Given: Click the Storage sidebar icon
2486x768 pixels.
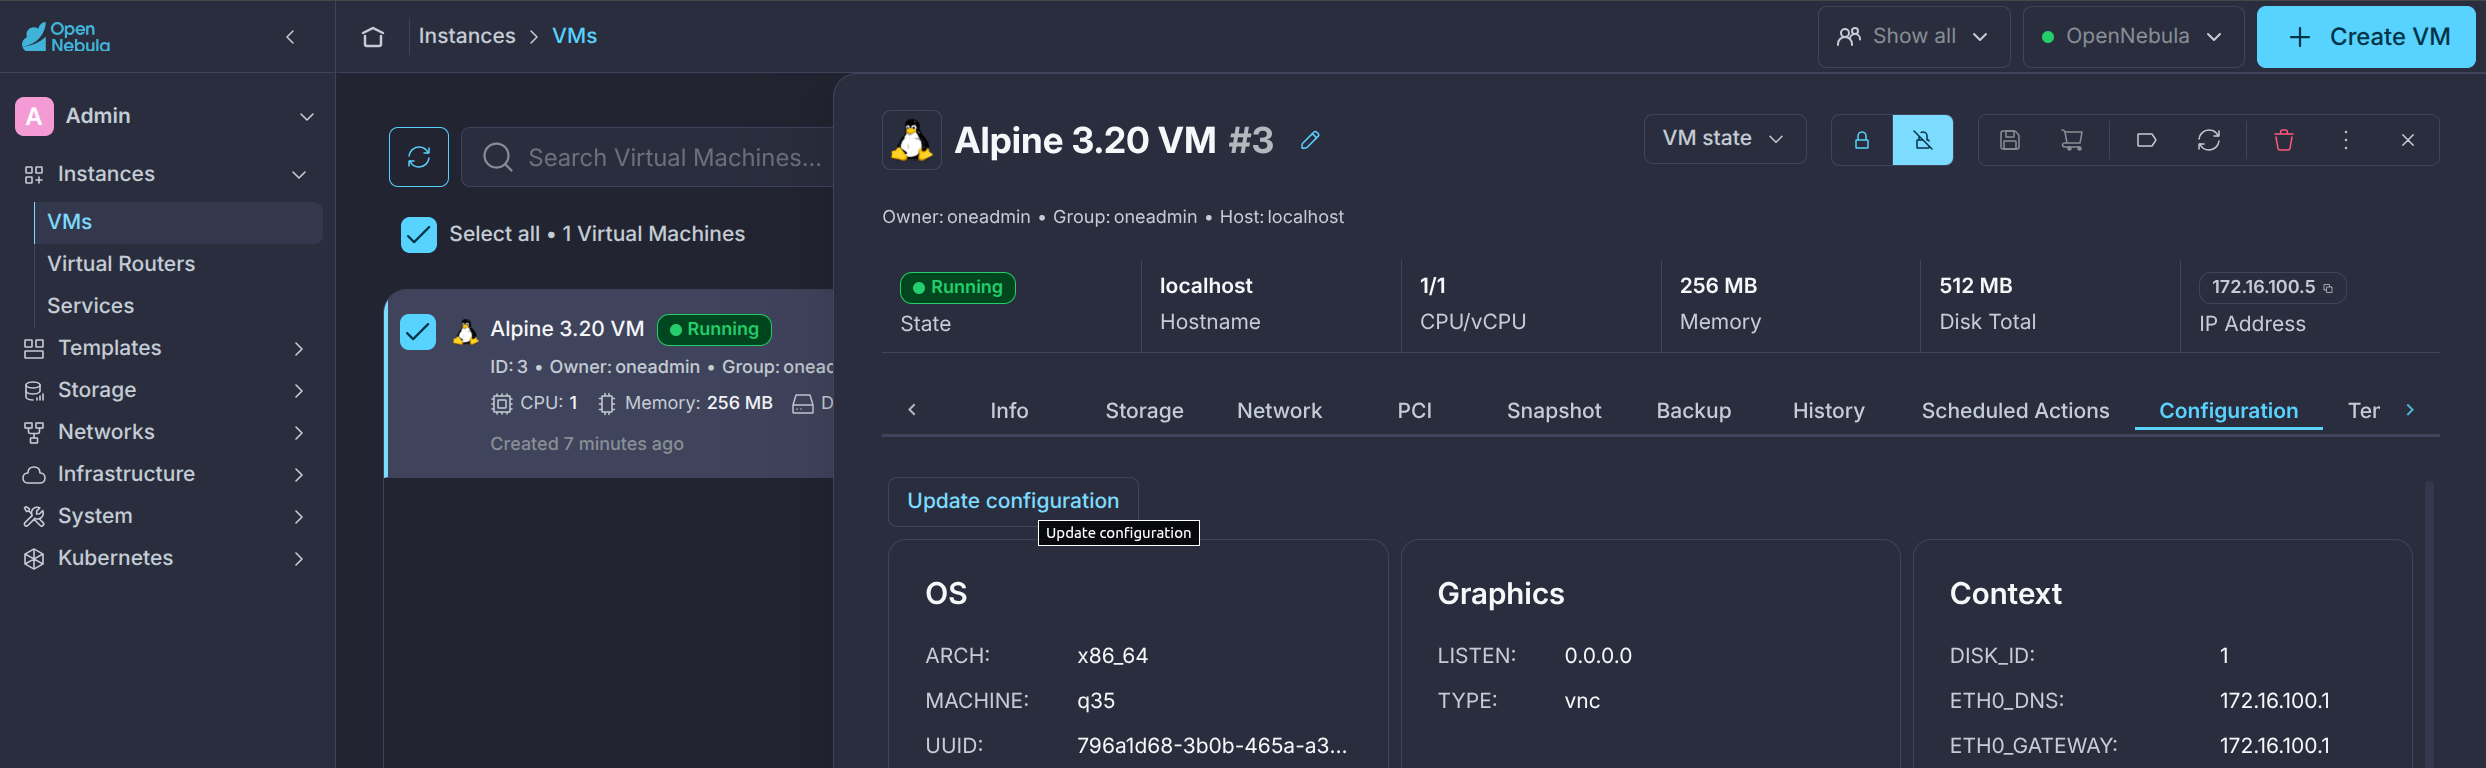Looking at the screenshot, I should click(34, 391).
